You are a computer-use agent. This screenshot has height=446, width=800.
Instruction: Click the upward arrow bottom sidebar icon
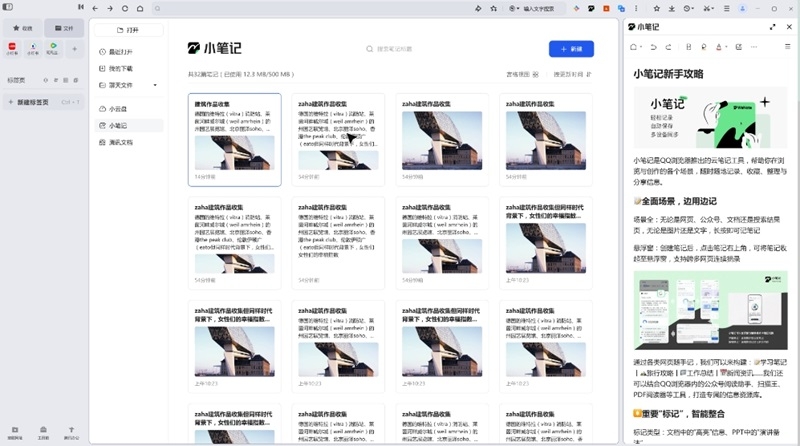coord(71,433)
